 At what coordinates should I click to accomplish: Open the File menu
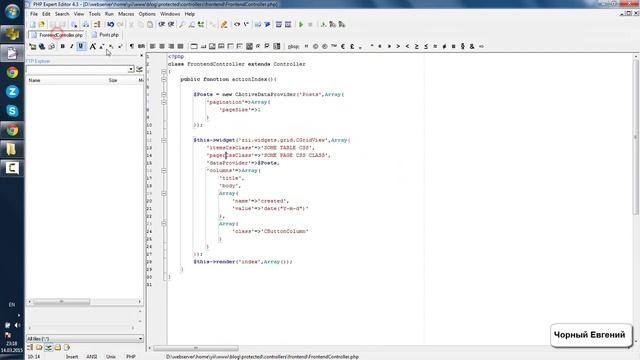pos(34,14)
